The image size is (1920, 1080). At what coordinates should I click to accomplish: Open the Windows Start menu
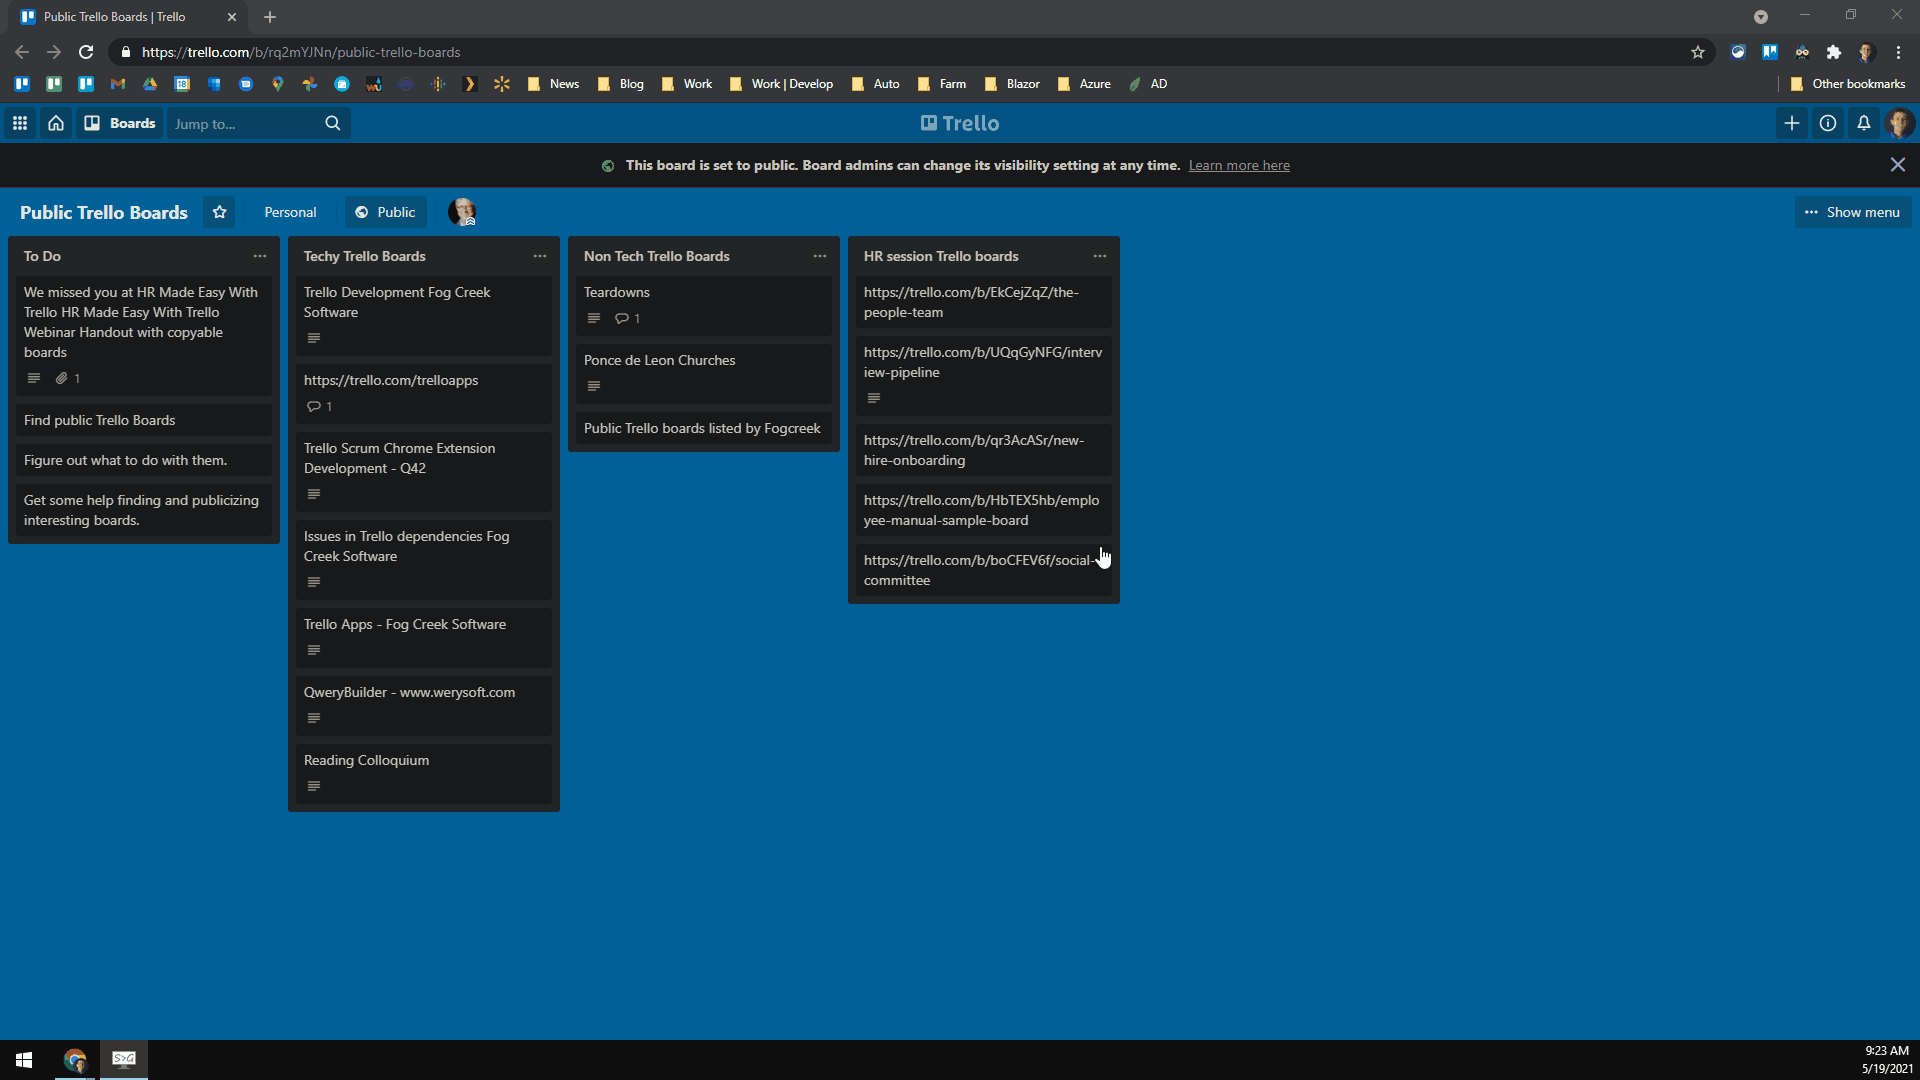coord(22,1059)
